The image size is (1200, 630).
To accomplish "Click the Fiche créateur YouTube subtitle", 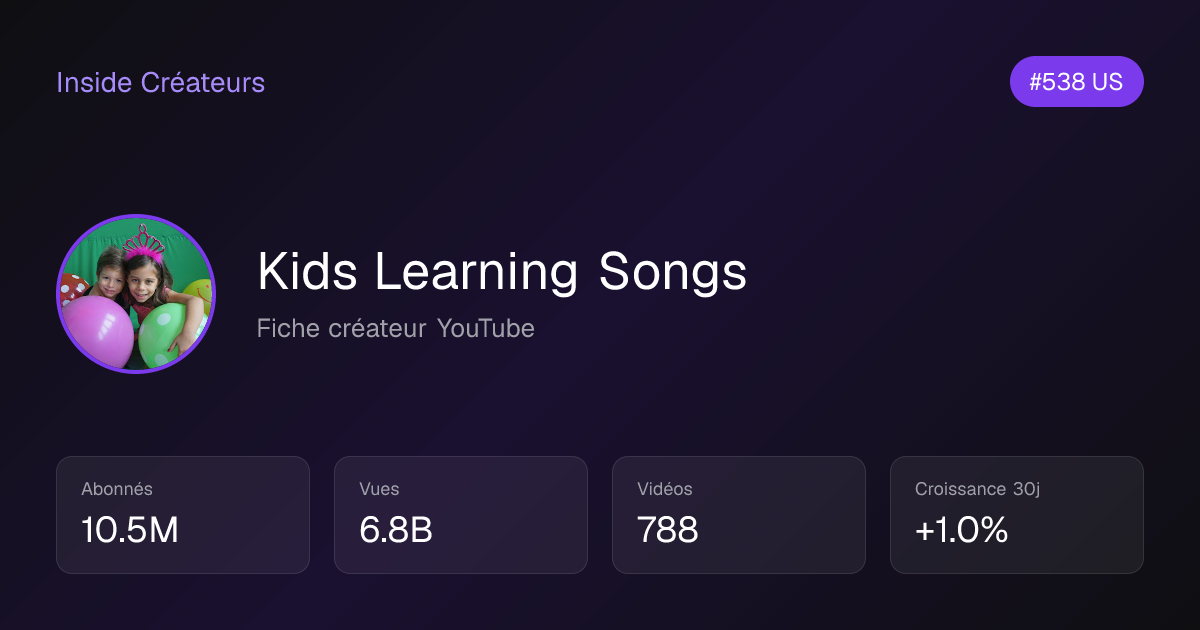I will pyautogui.click(x=395, y=328).
